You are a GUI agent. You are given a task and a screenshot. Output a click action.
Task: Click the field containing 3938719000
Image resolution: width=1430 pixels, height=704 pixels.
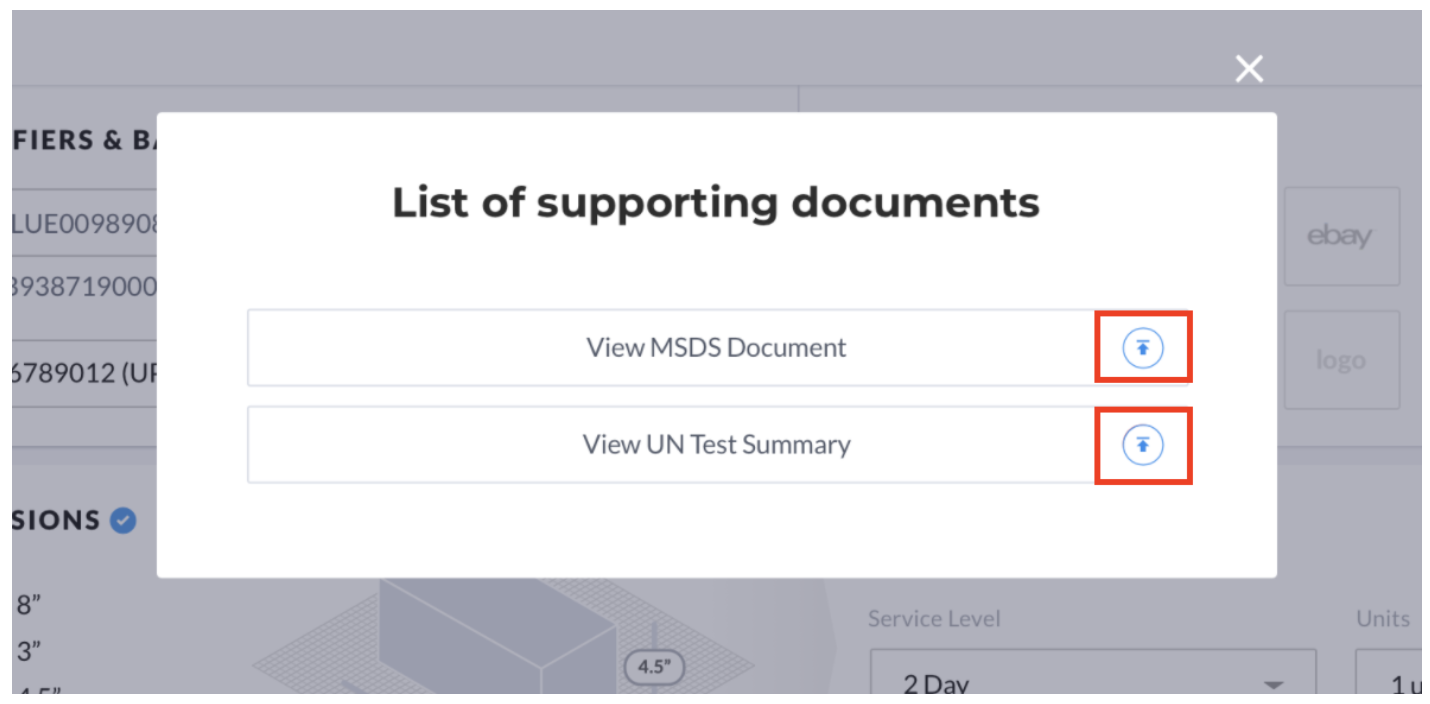[85, 288]
